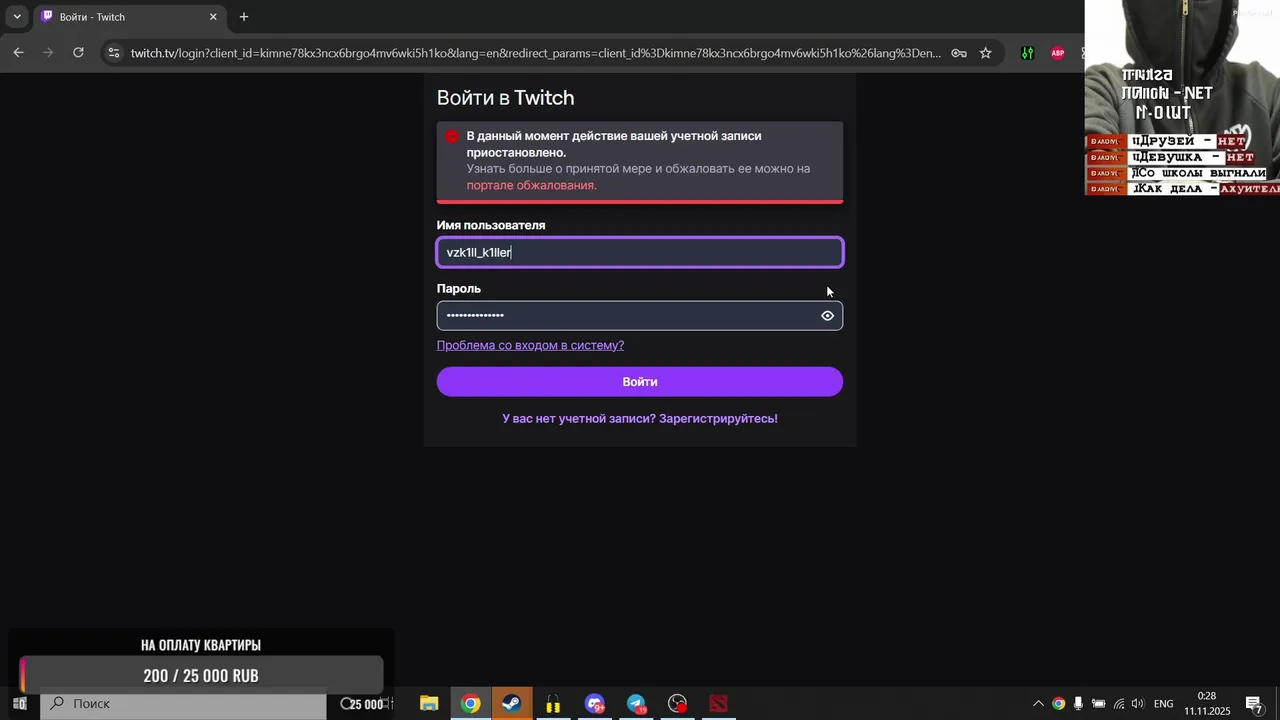Expand the tab search dropdown arrow
The height and width of the screenshot is (720, 1280).
click(17, 17)
